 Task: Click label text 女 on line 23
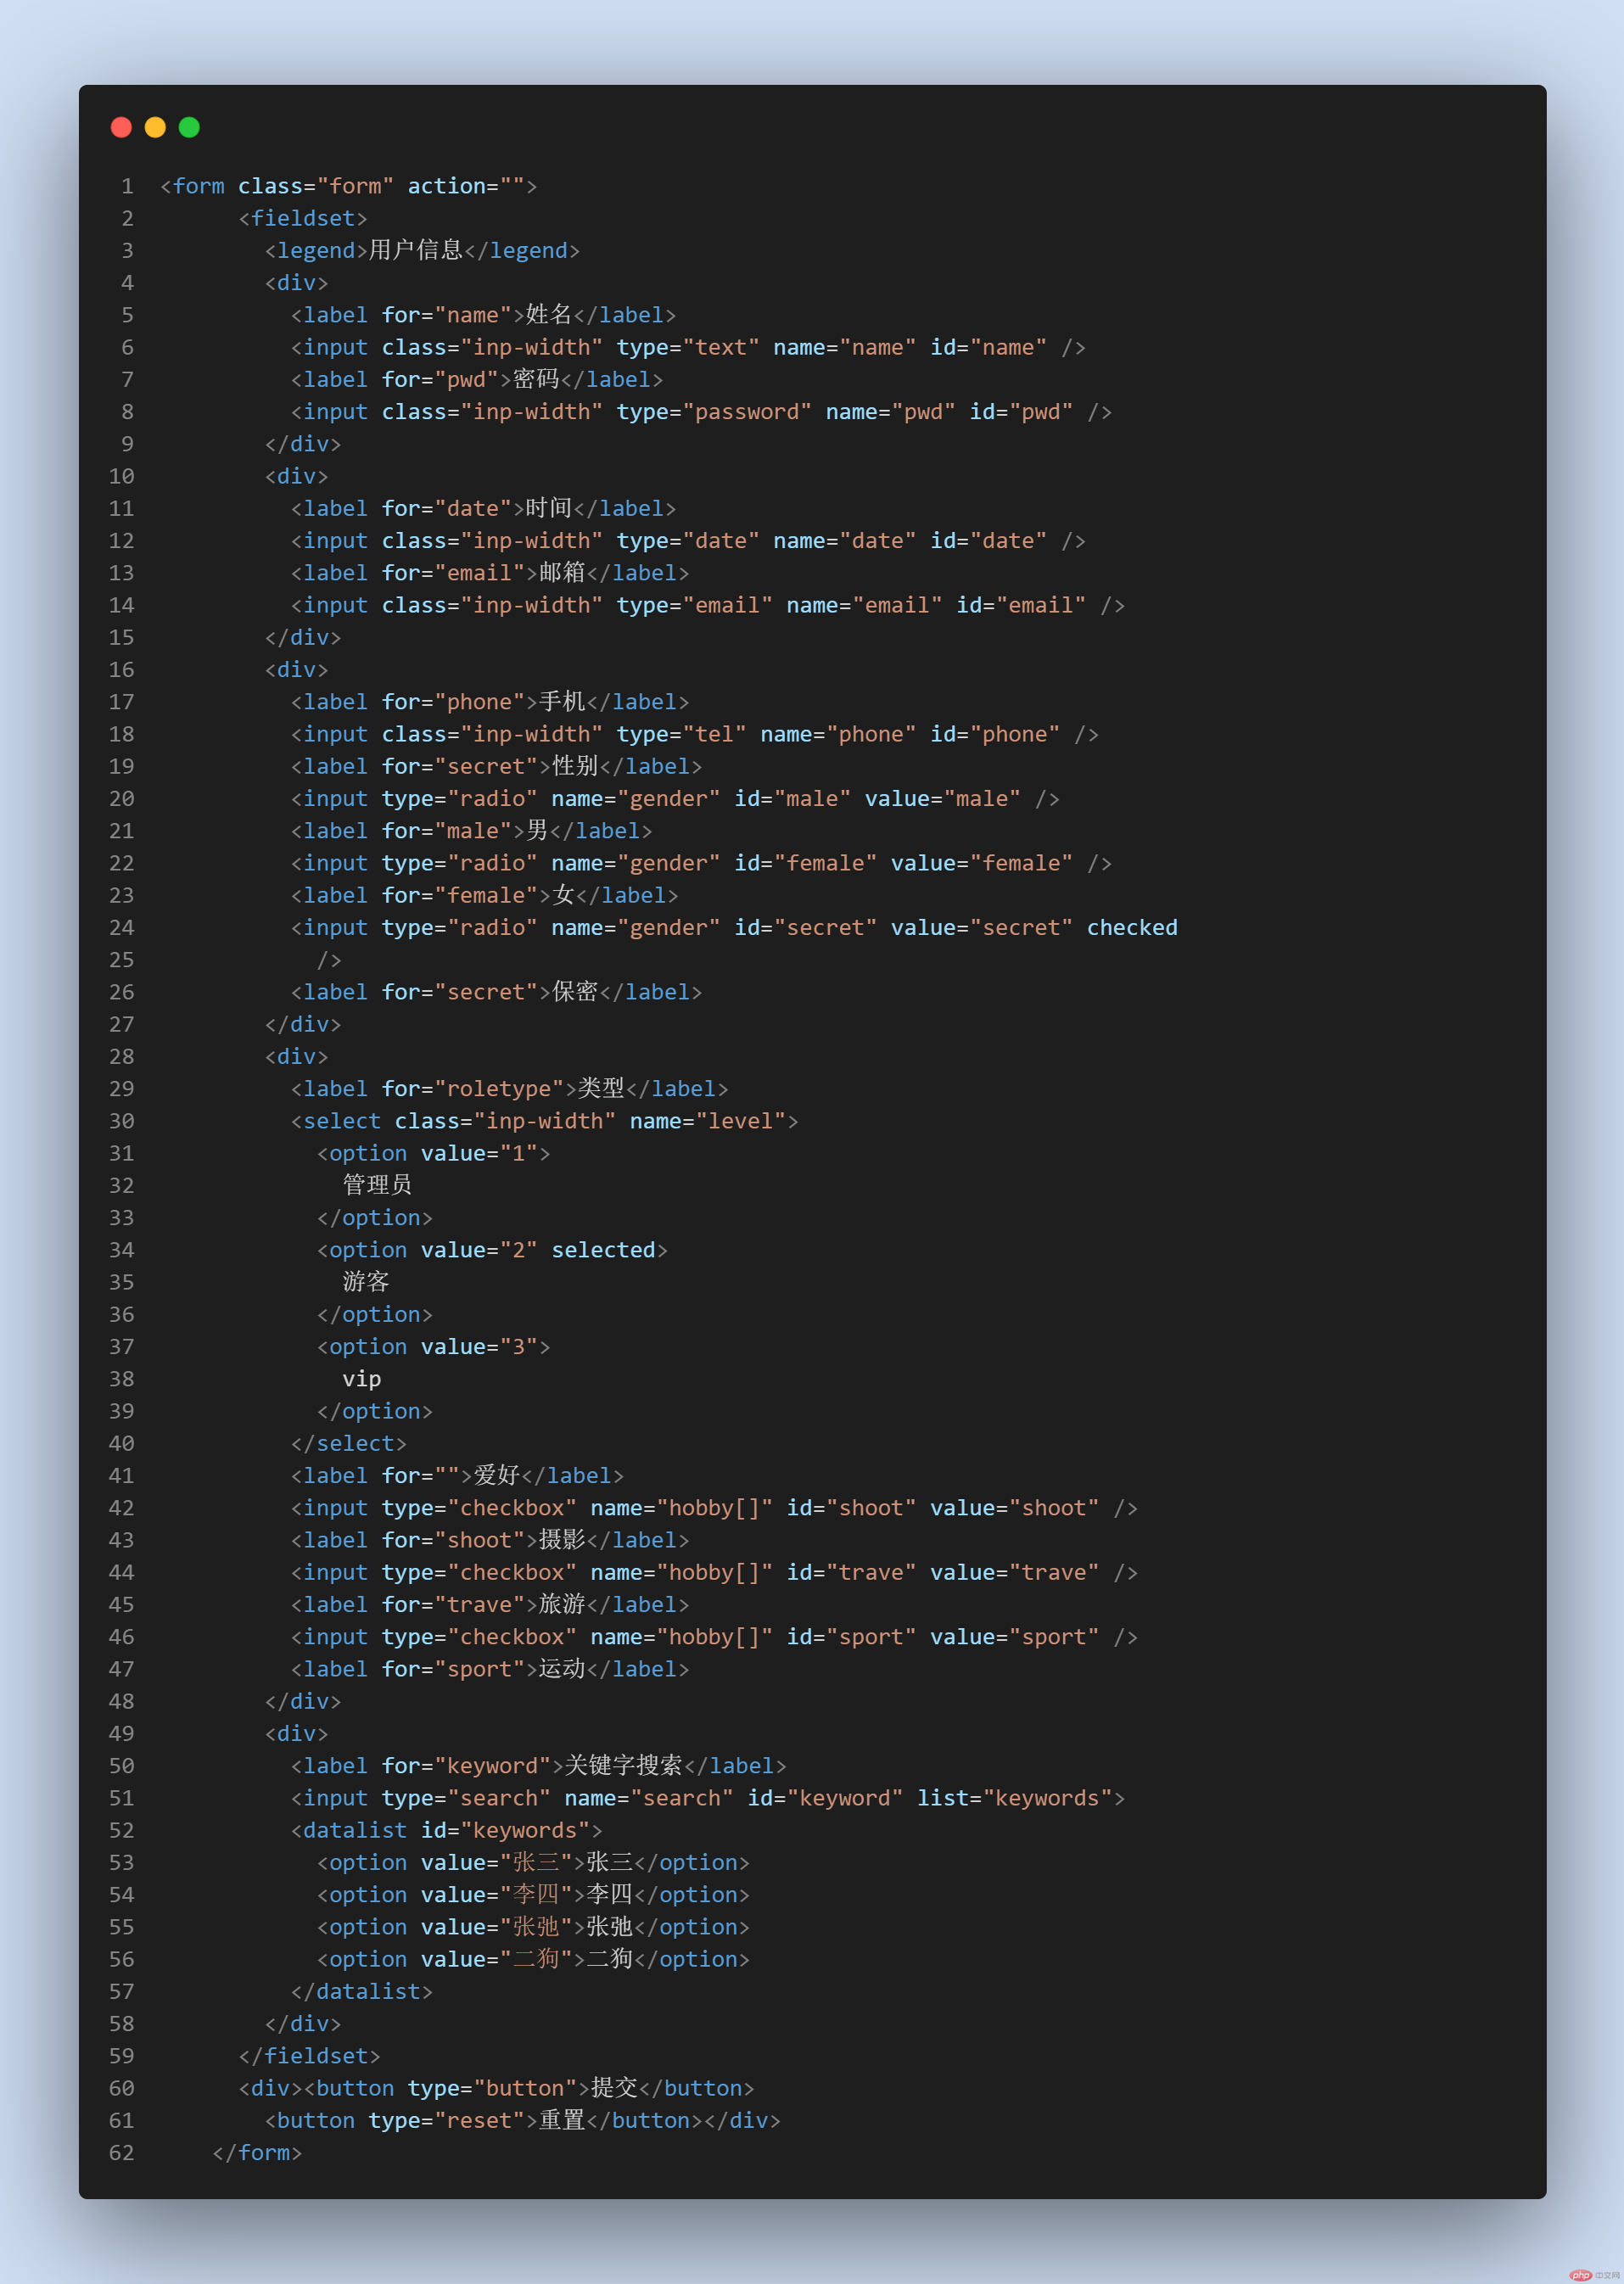point(563,895)
